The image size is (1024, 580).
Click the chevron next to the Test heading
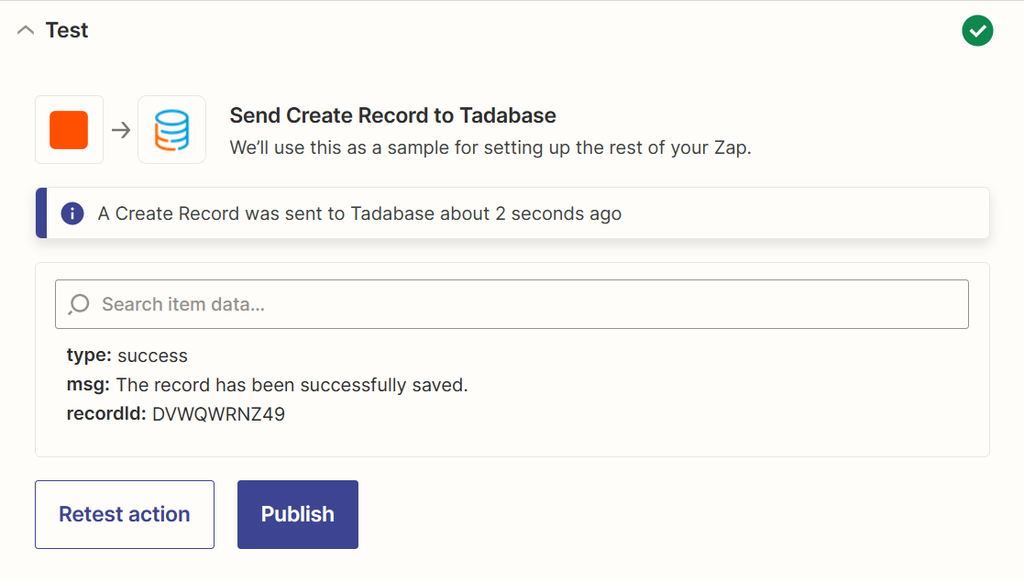[25, 30]
